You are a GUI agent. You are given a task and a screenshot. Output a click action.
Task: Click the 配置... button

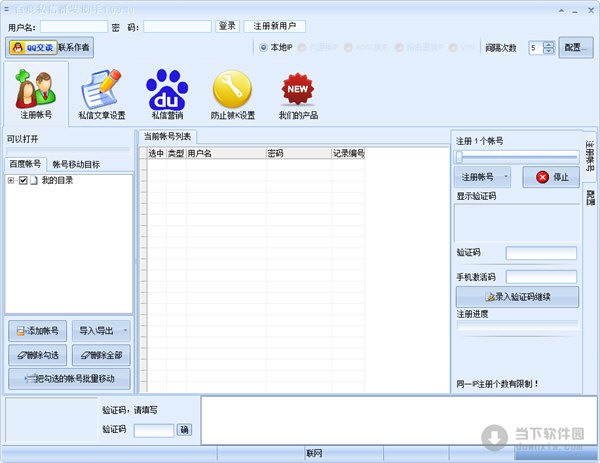pyautogui.click(x=576, y=47)
